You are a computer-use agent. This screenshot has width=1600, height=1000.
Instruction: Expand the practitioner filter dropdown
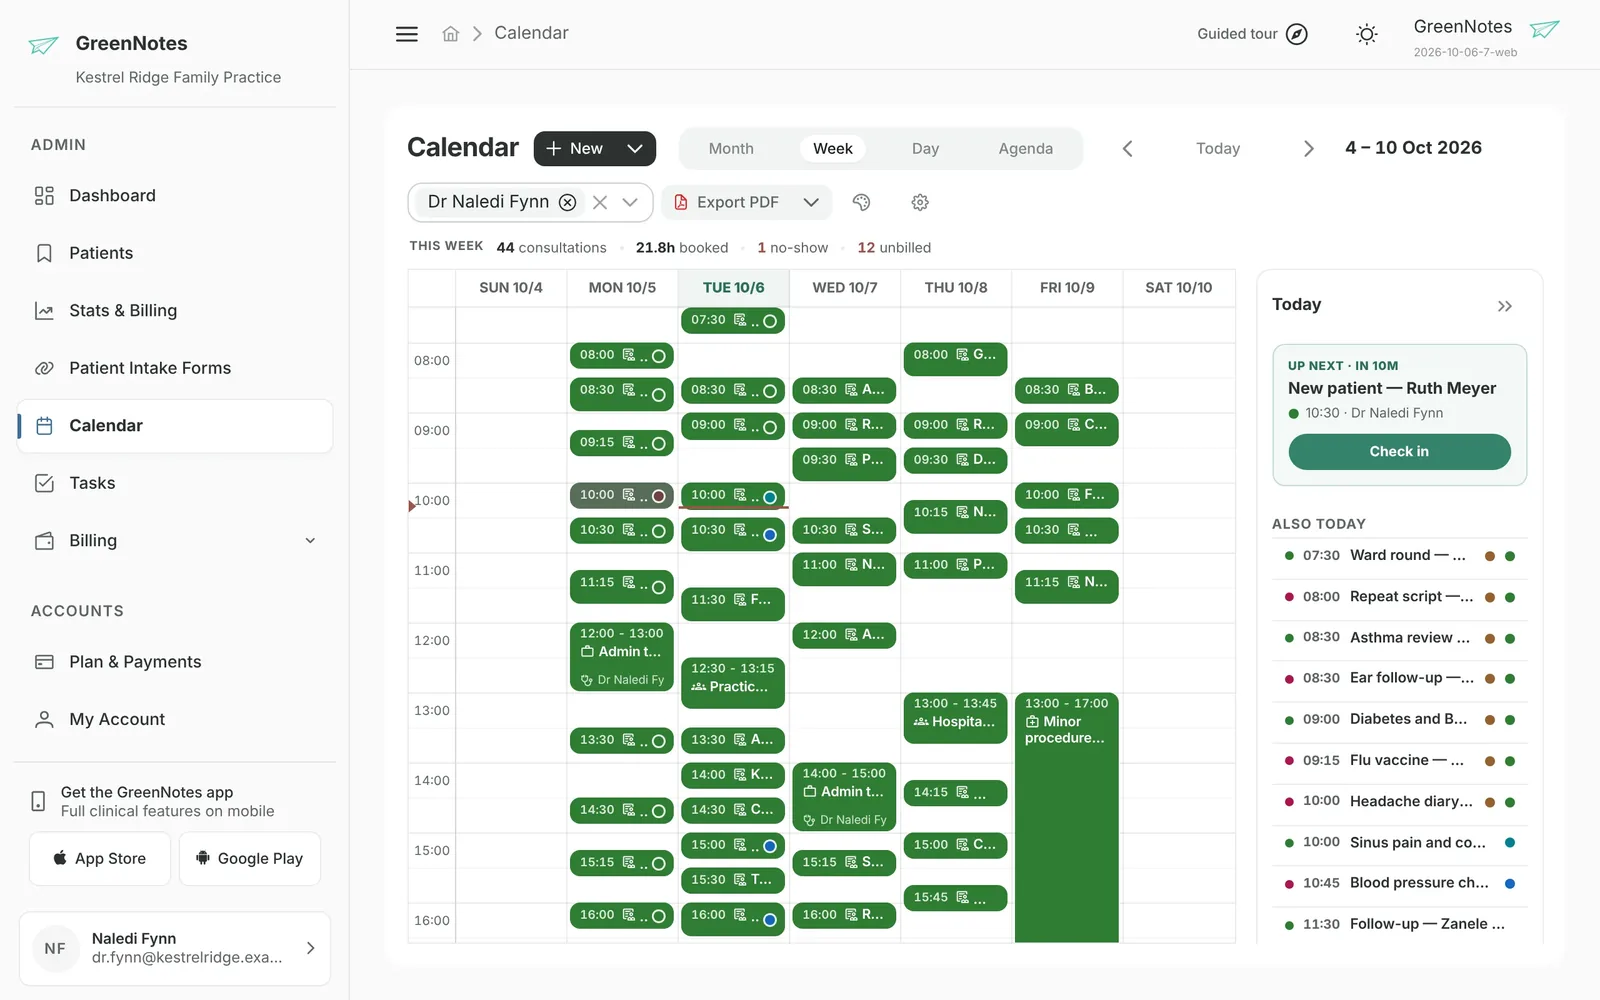(630, 202)
